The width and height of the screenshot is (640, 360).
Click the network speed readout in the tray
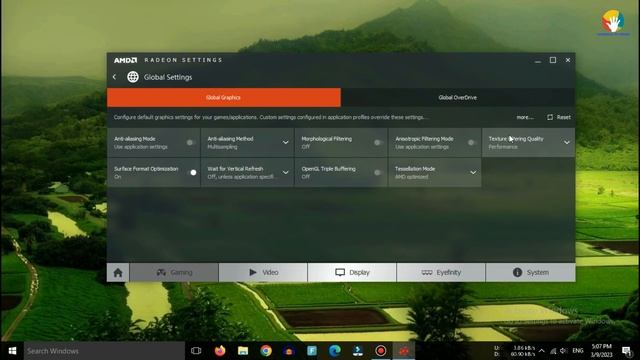(515, 351)
